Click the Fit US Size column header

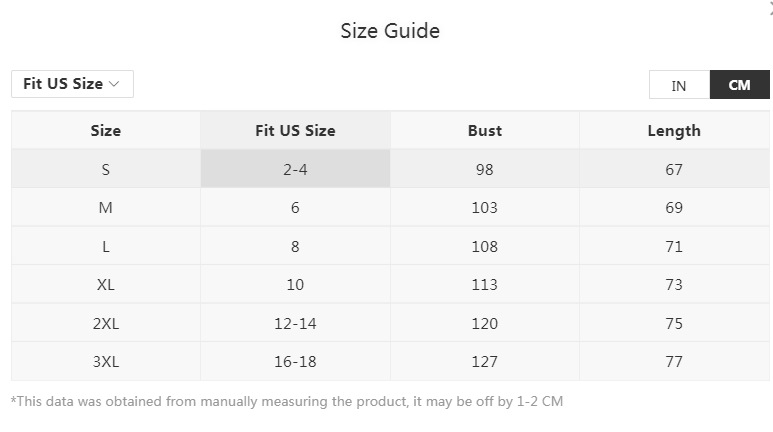click(295, 130)
